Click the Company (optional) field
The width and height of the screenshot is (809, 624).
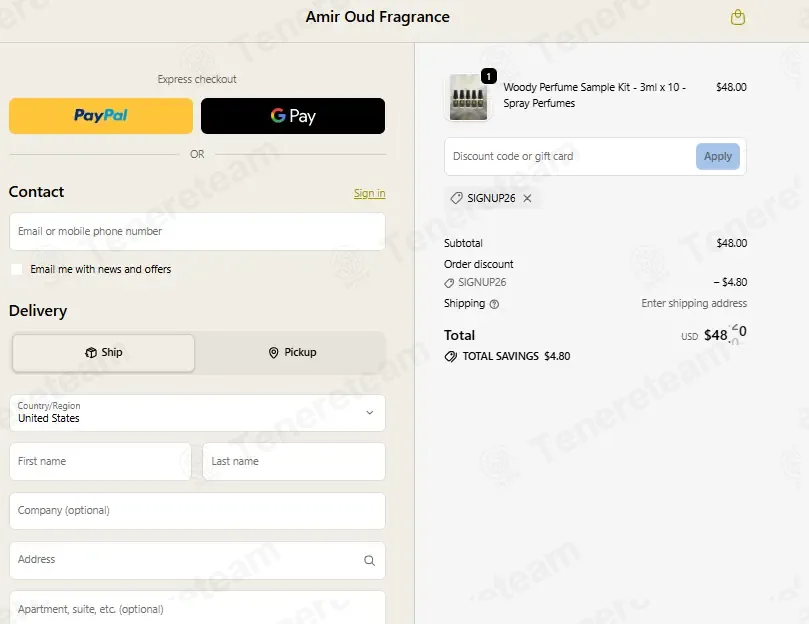click(197, 511)
